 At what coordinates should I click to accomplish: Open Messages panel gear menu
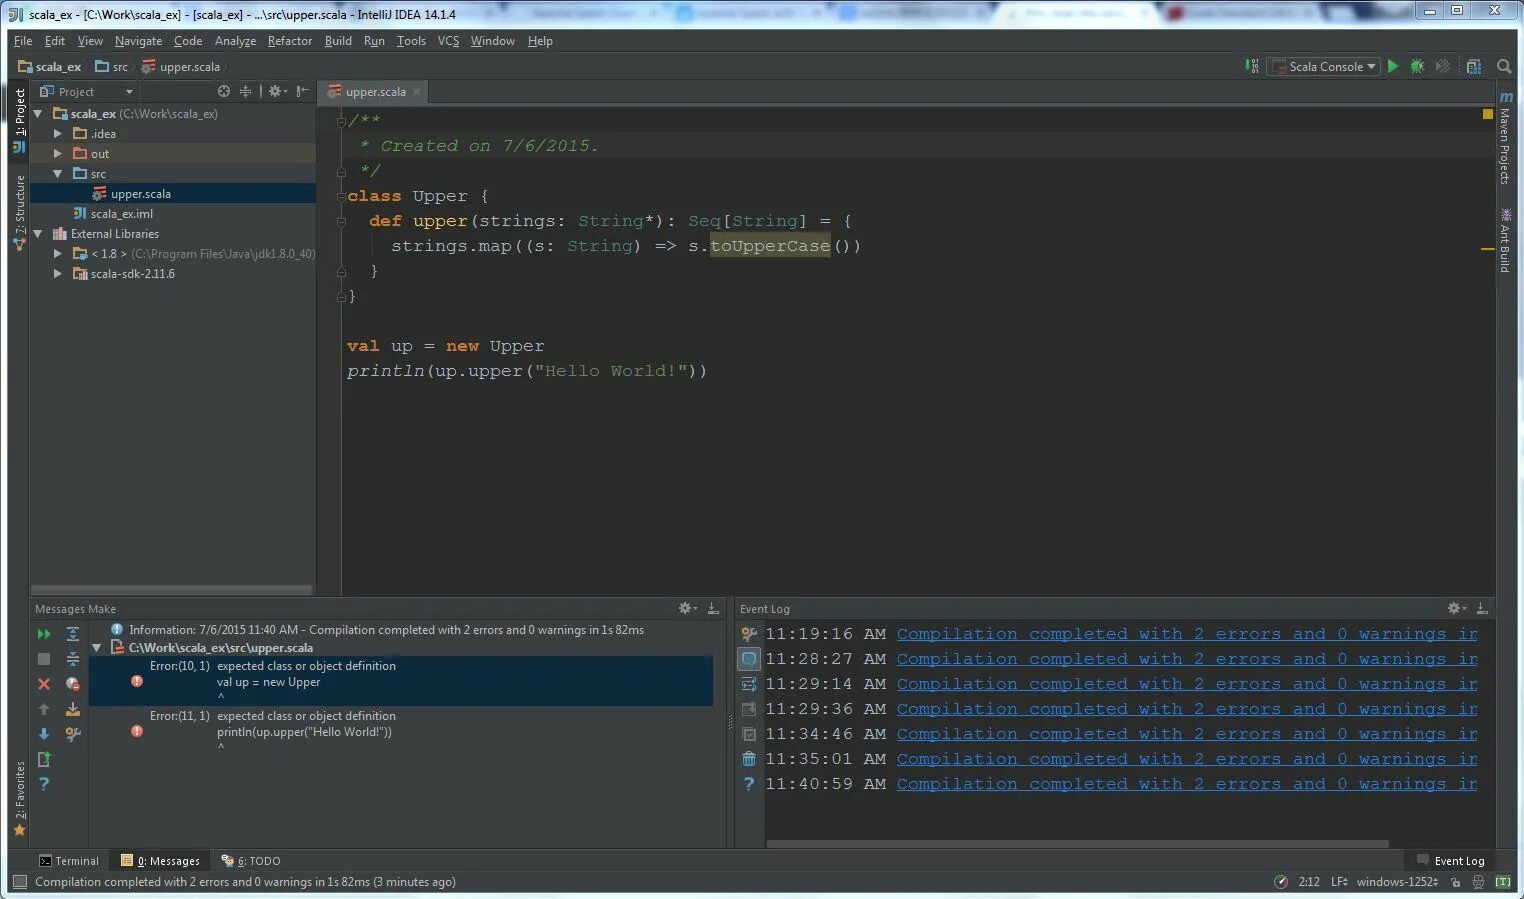click(x=687, y=608)
